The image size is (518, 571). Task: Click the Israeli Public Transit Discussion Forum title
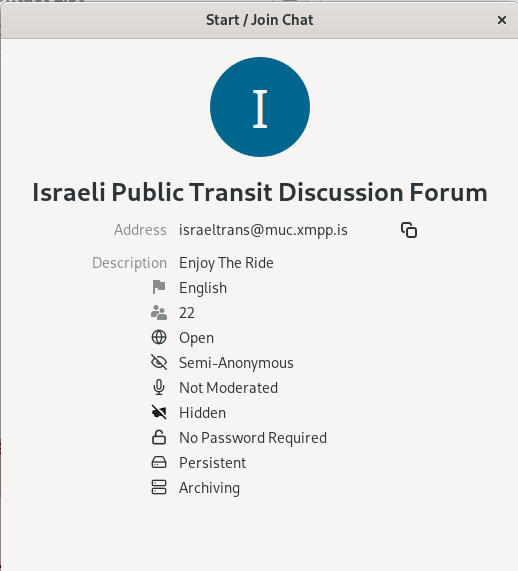tap(260, 192)
